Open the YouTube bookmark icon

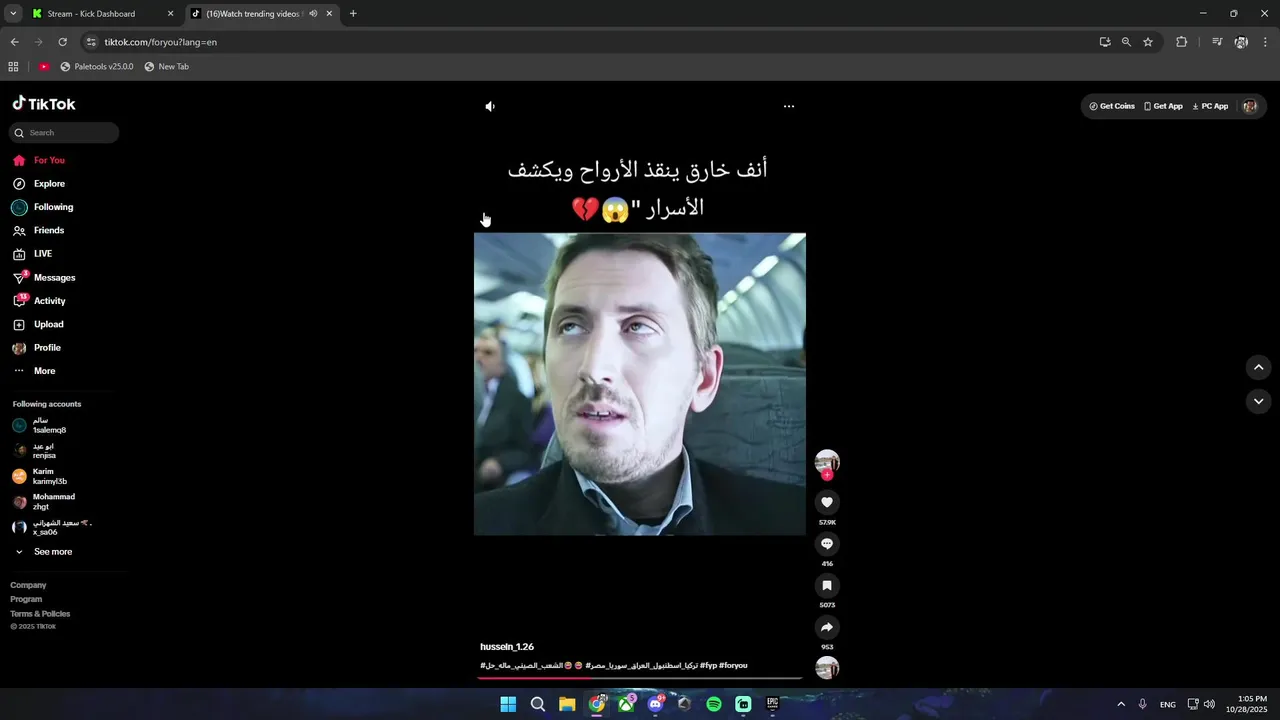(44, 66)
